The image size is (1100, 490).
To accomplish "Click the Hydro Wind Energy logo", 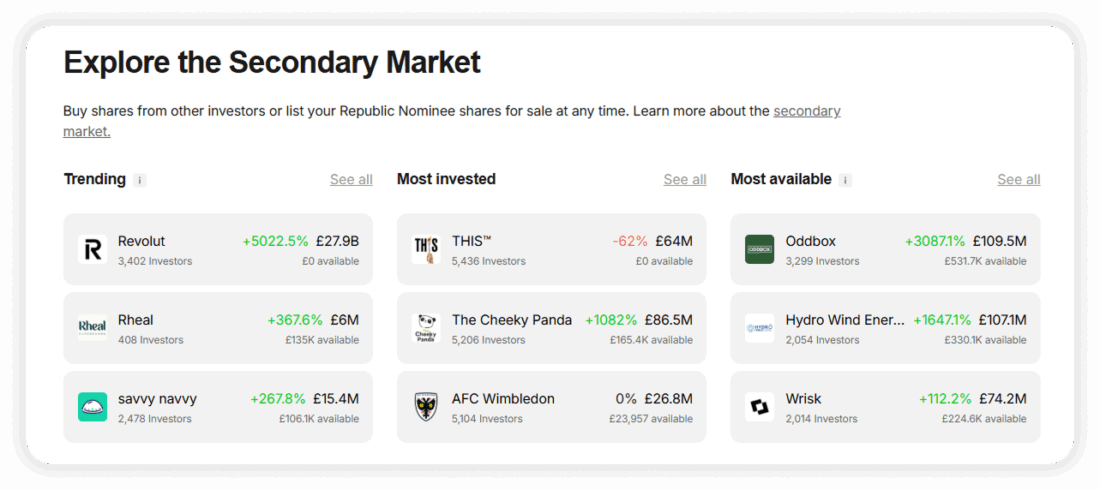I will pyautogui.click(x=760, y=328).
